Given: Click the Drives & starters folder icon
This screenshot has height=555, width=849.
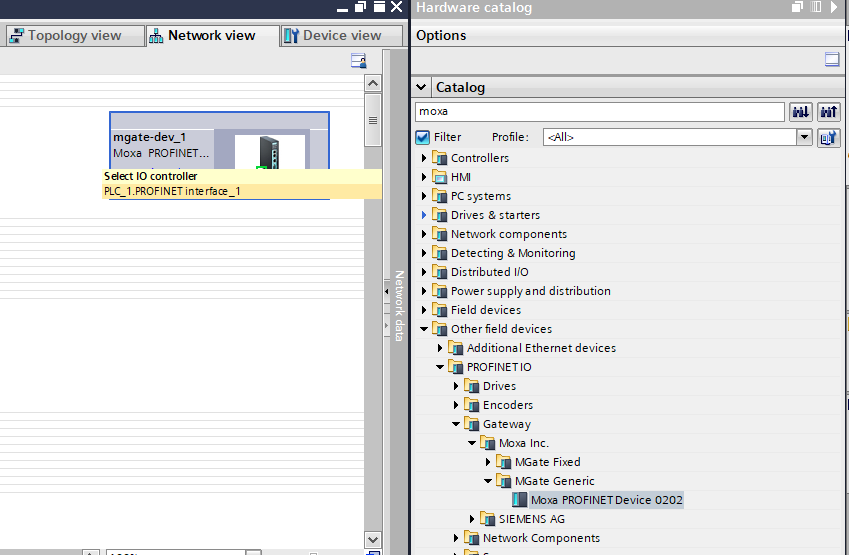Looking at the screenshot, I should 440,215.
